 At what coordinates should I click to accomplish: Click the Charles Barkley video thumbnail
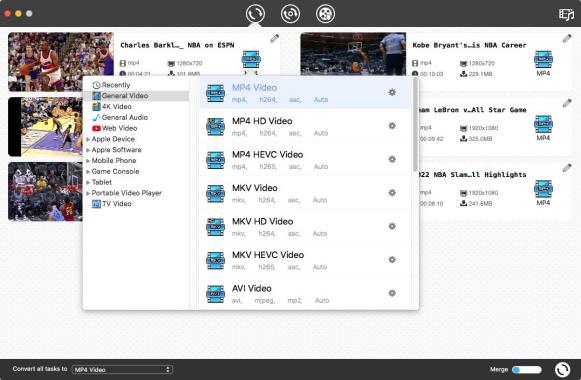pyautogui.click(x=61, y=61)
